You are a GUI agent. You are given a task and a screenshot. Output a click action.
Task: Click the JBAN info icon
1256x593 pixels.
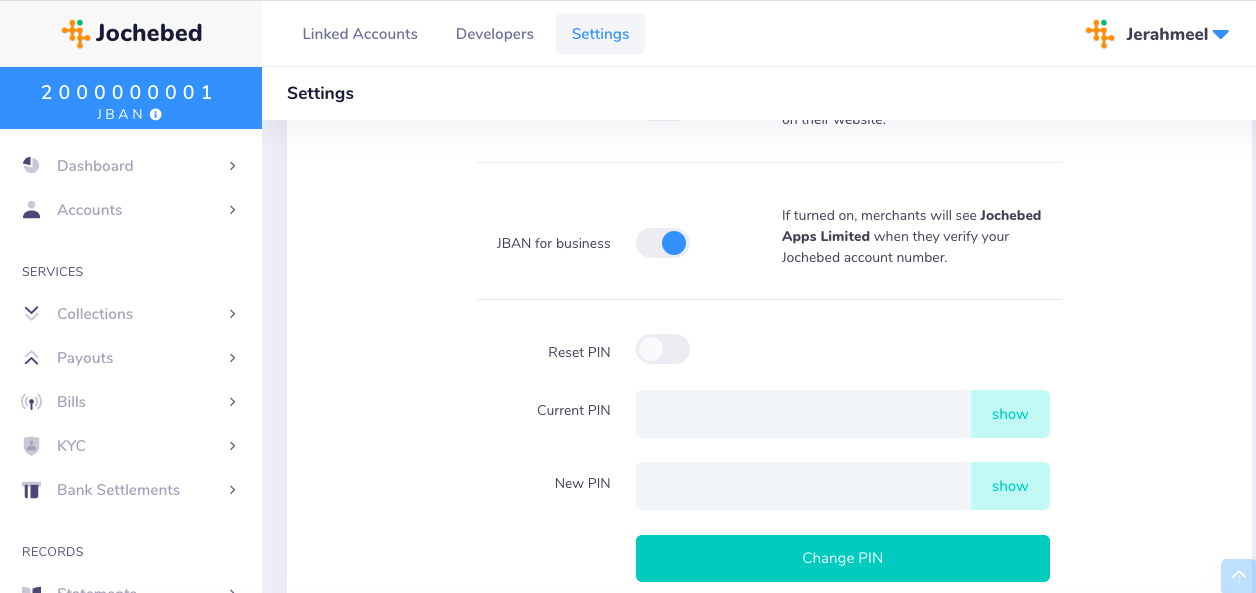click(x=155, y=114)
